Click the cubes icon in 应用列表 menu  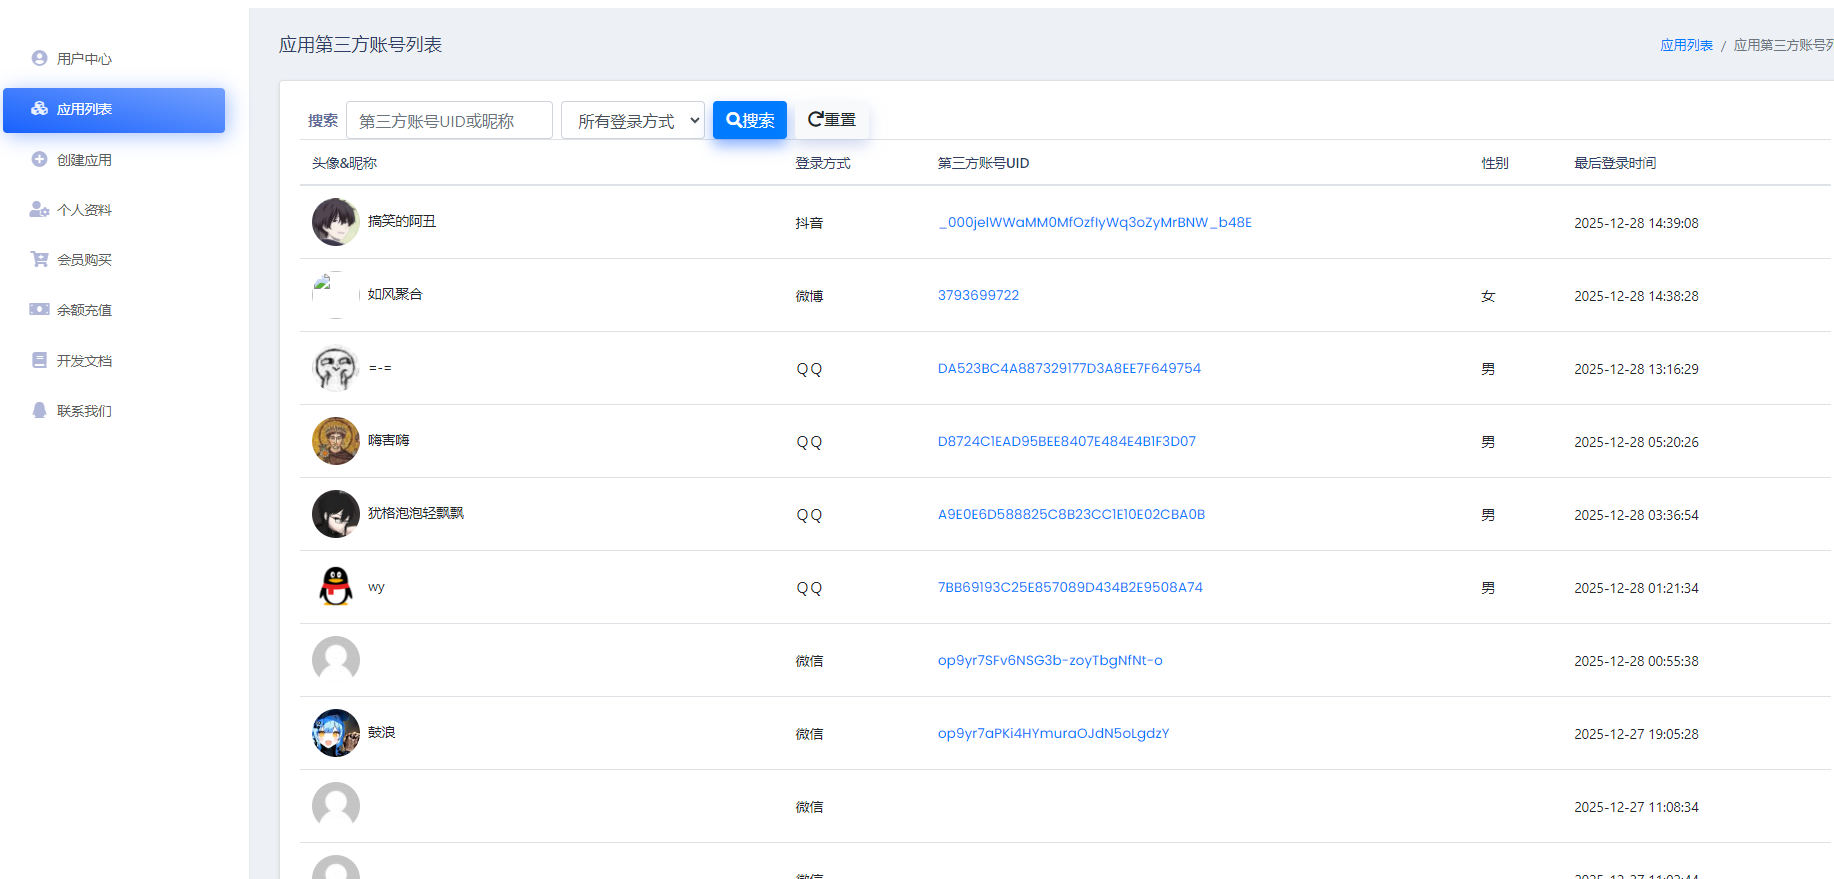[x=40, y=109]
